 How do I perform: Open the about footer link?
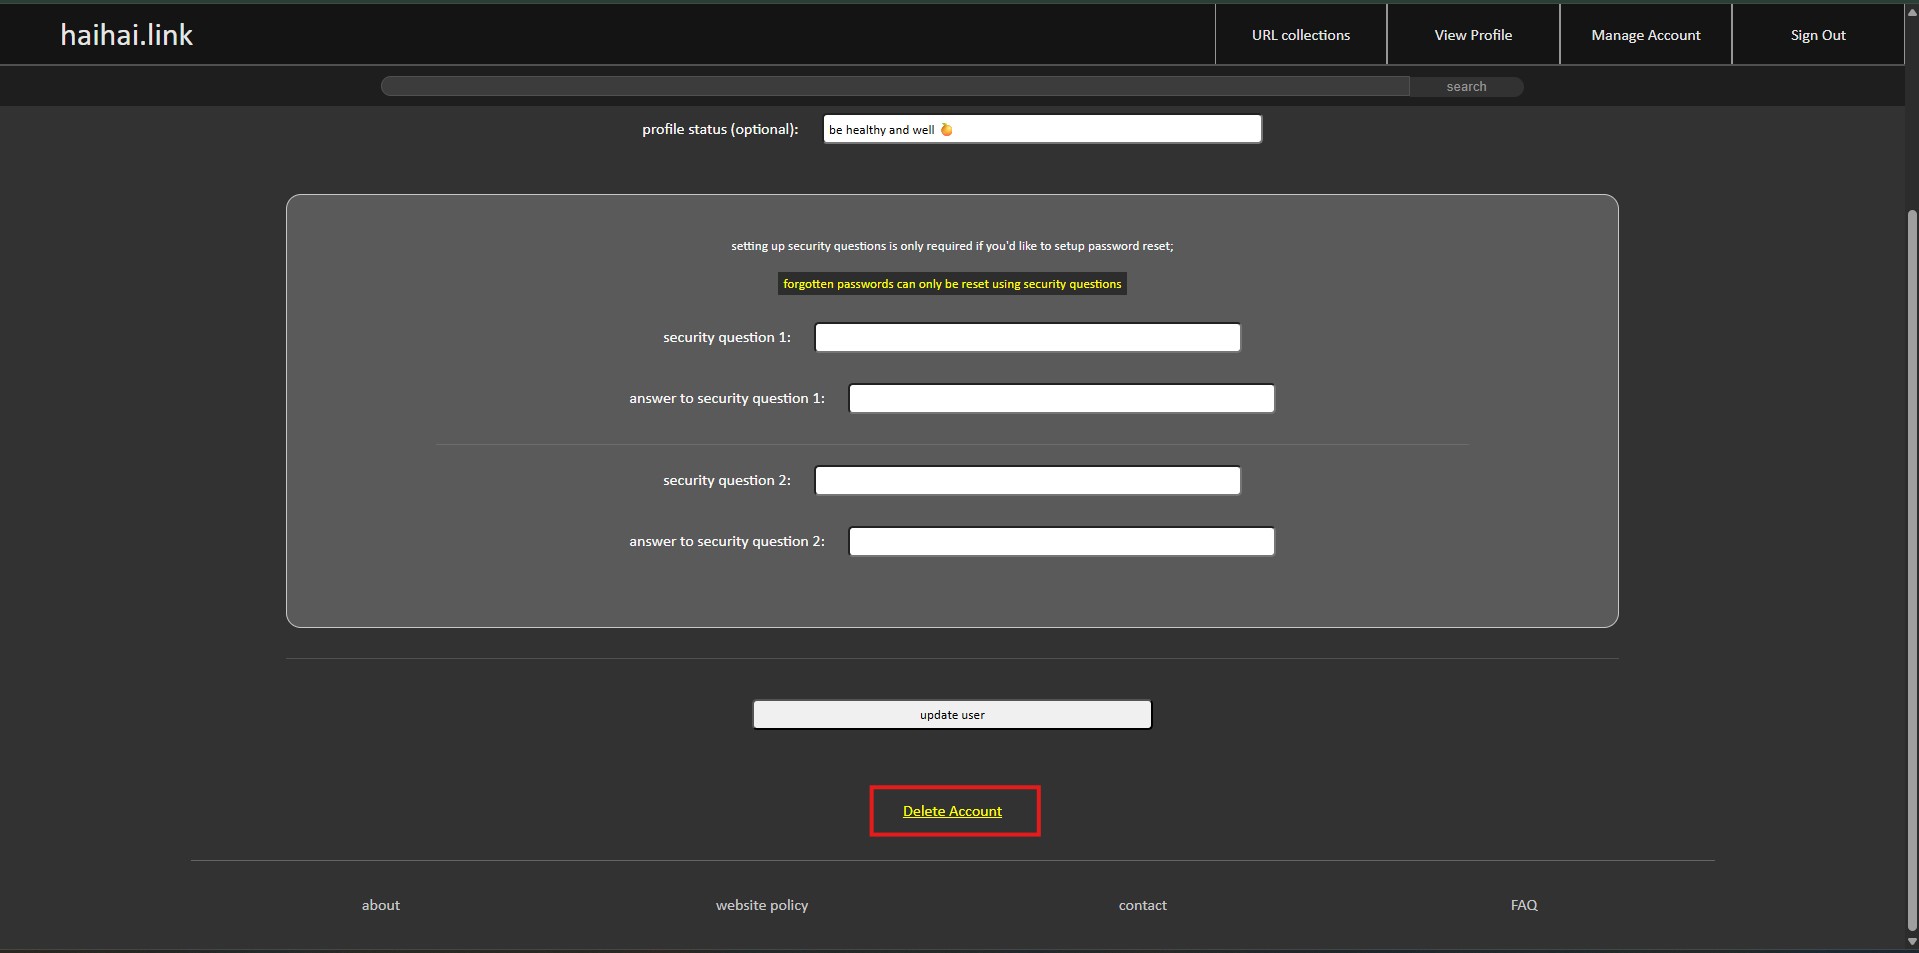(x=380, y=905)
